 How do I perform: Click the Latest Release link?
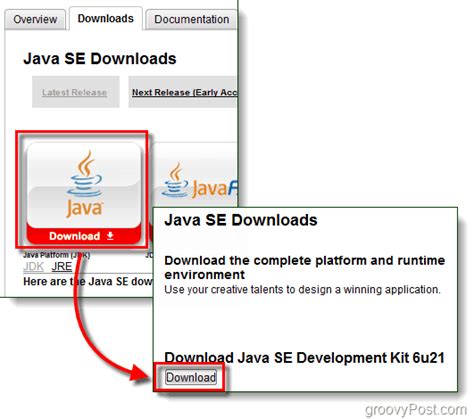[x=75, y=92]
